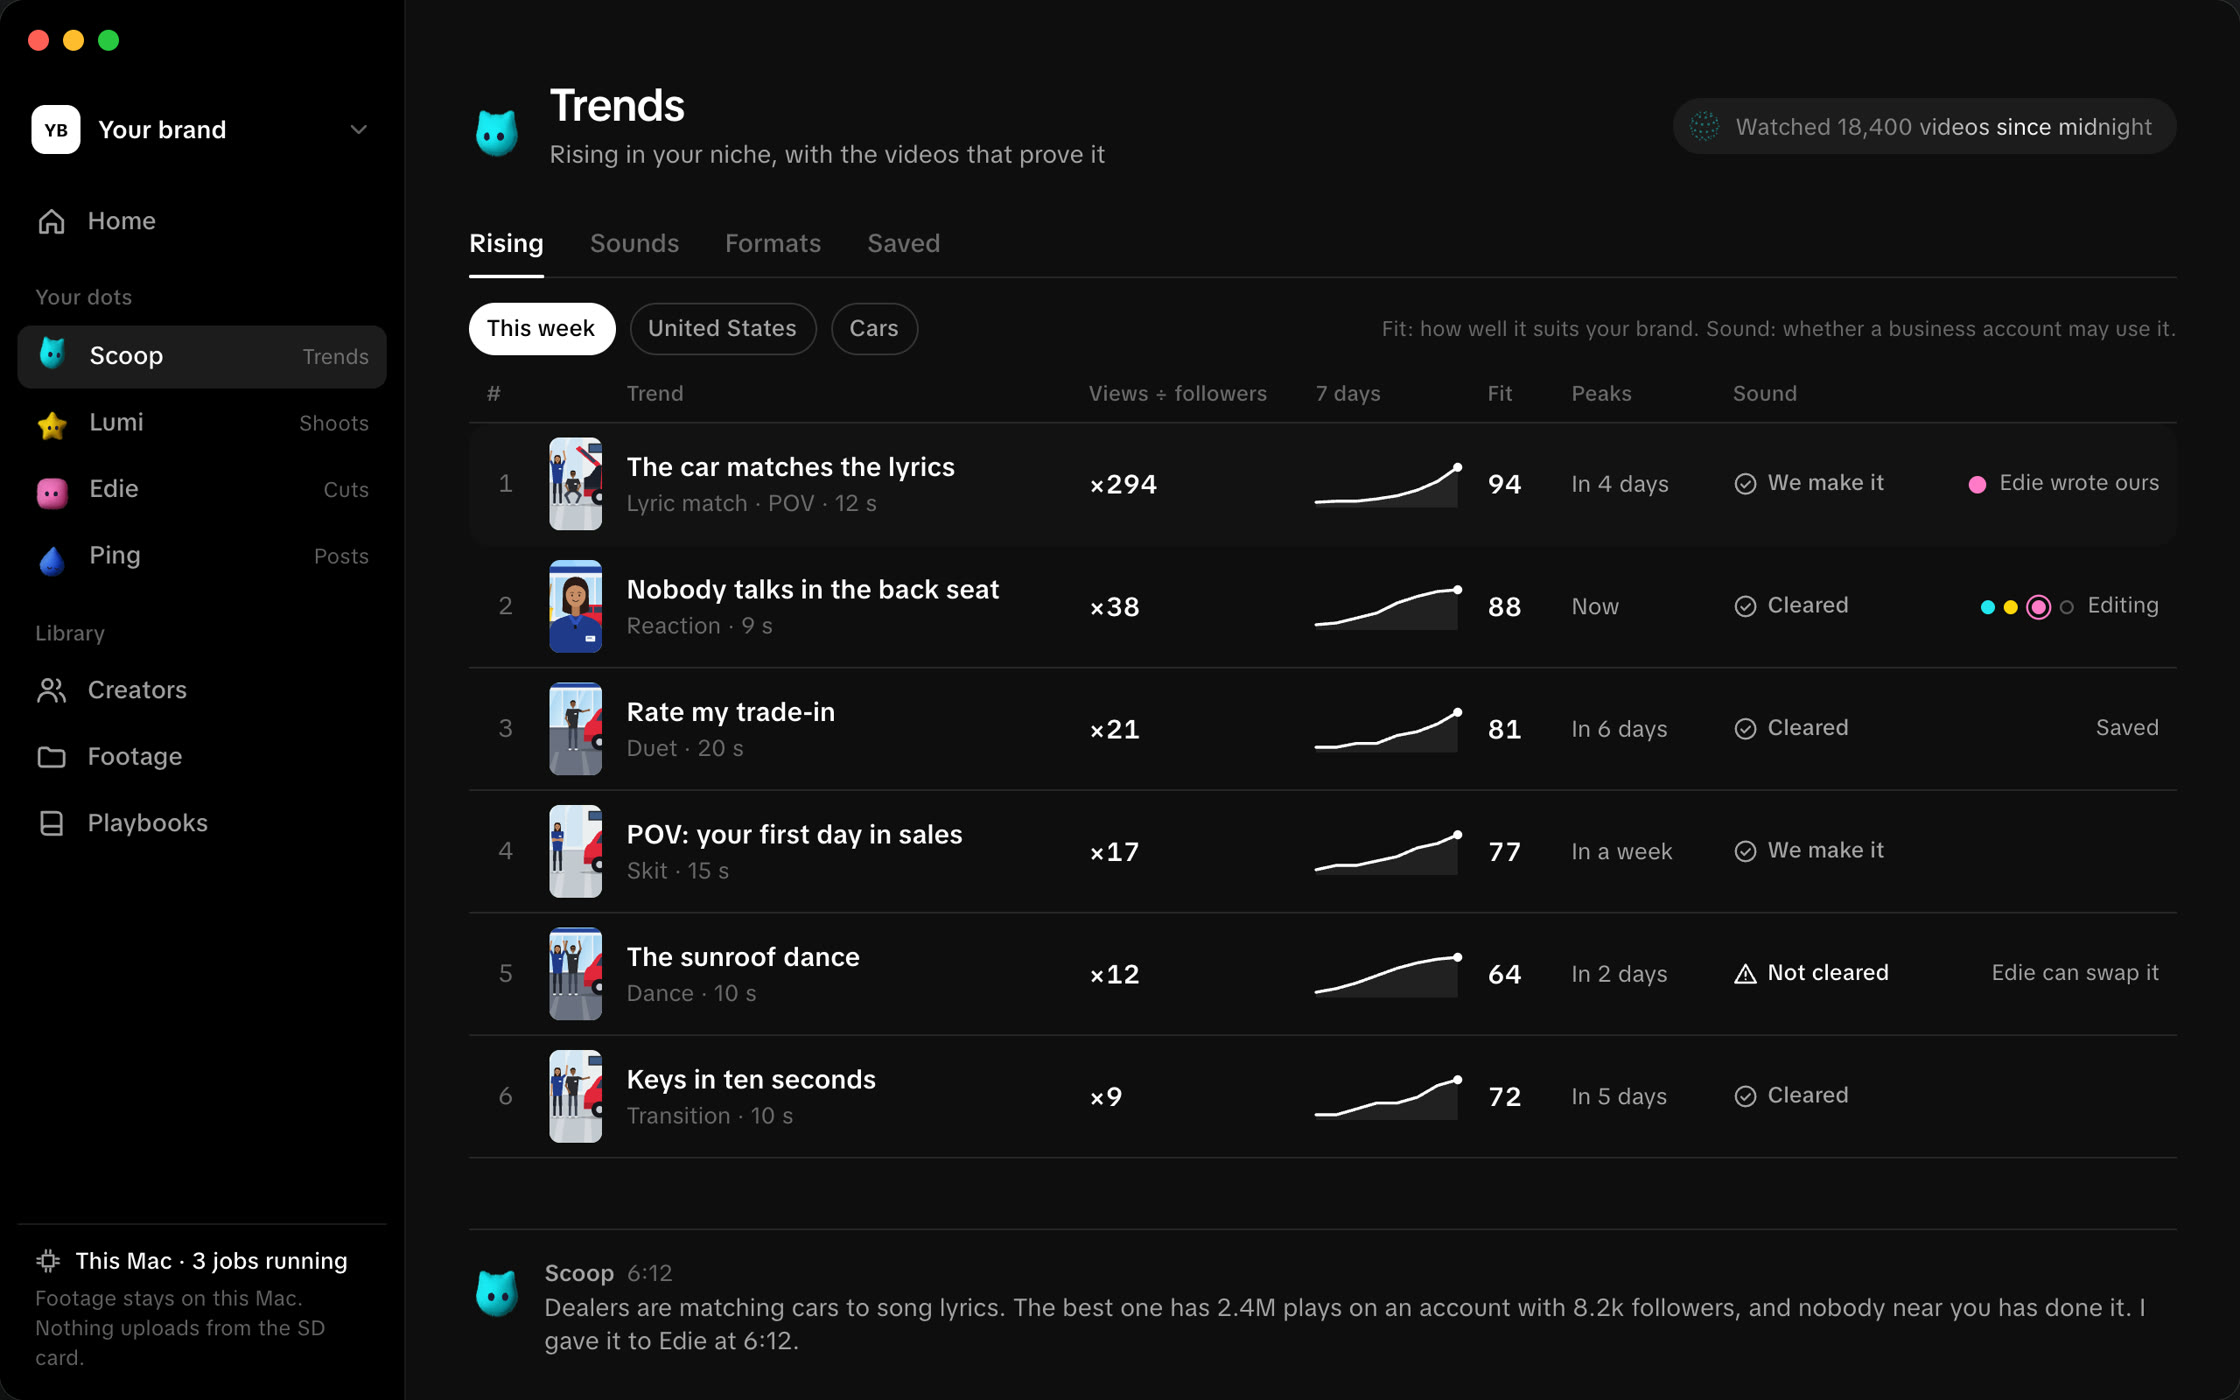Click the This Mac chip icon
This screenshot has height=1400, width=2240.
click(48, 1261)
